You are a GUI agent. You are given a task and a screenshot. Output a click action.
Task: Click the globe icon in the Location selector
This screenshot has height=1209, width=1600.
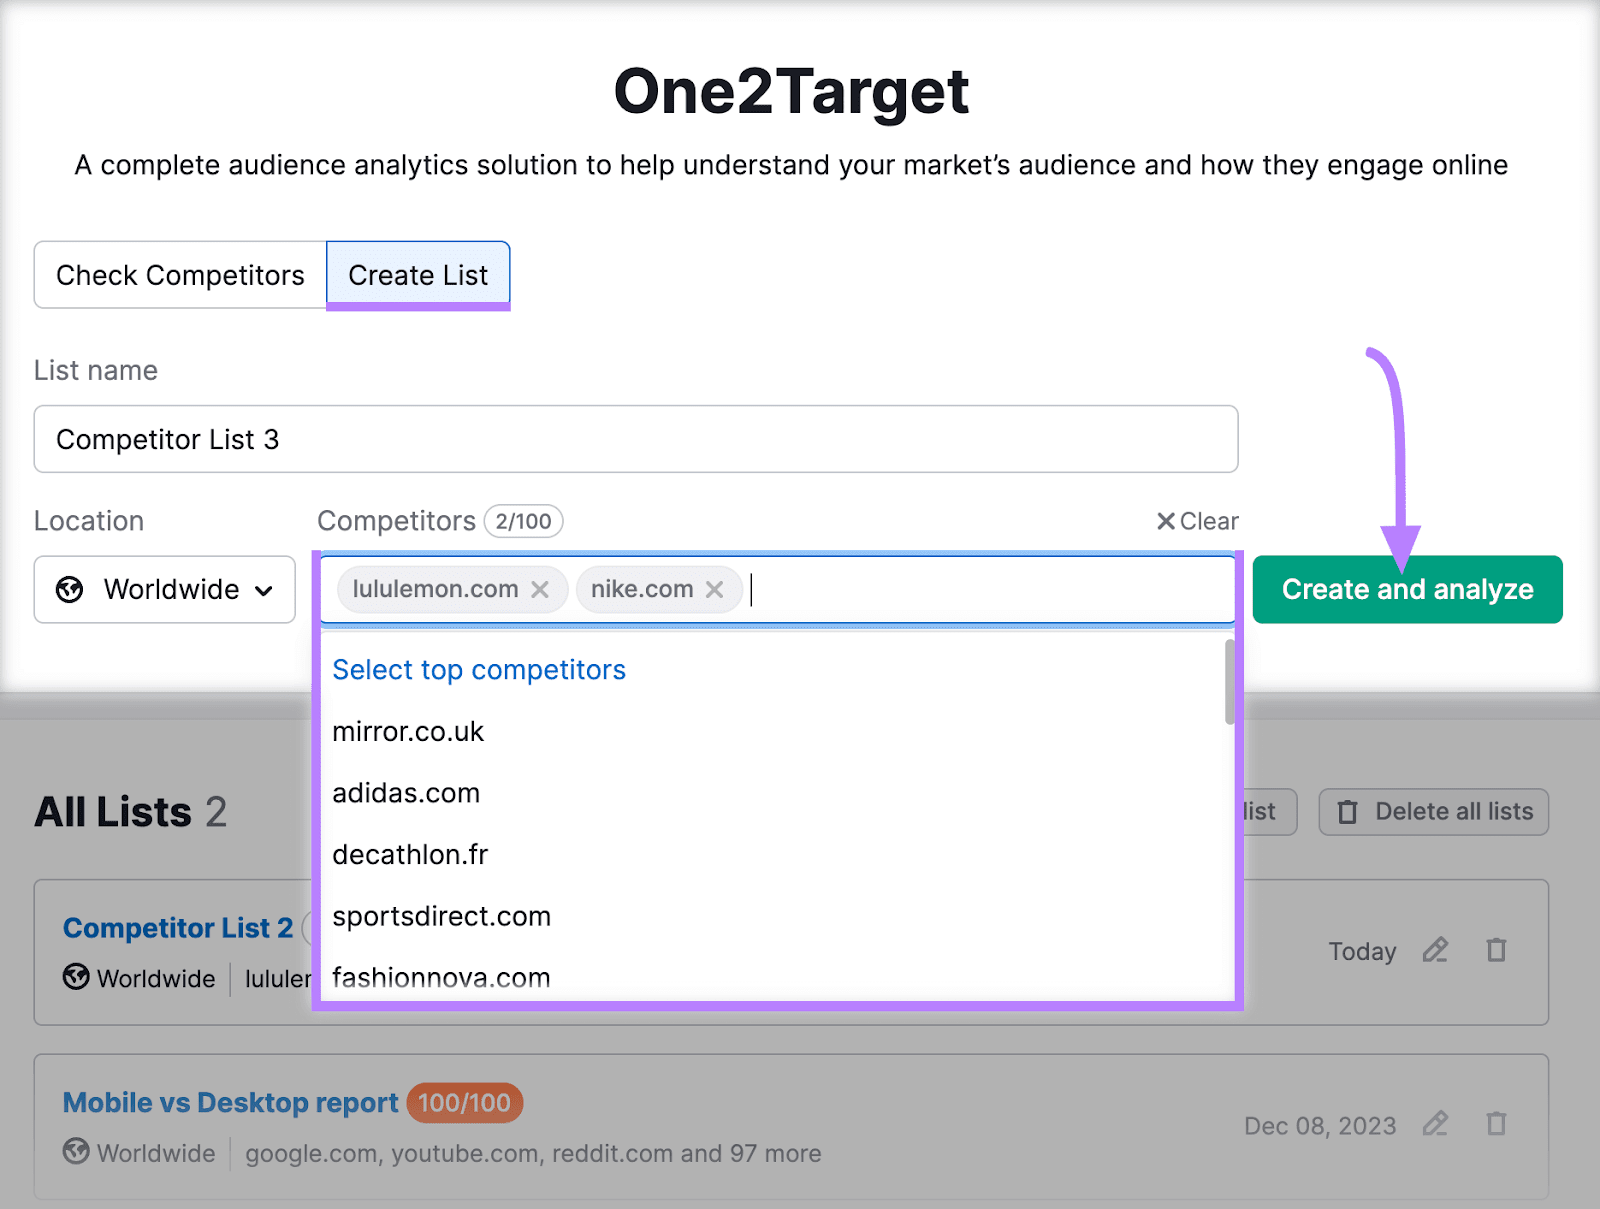tap(70, 590)
